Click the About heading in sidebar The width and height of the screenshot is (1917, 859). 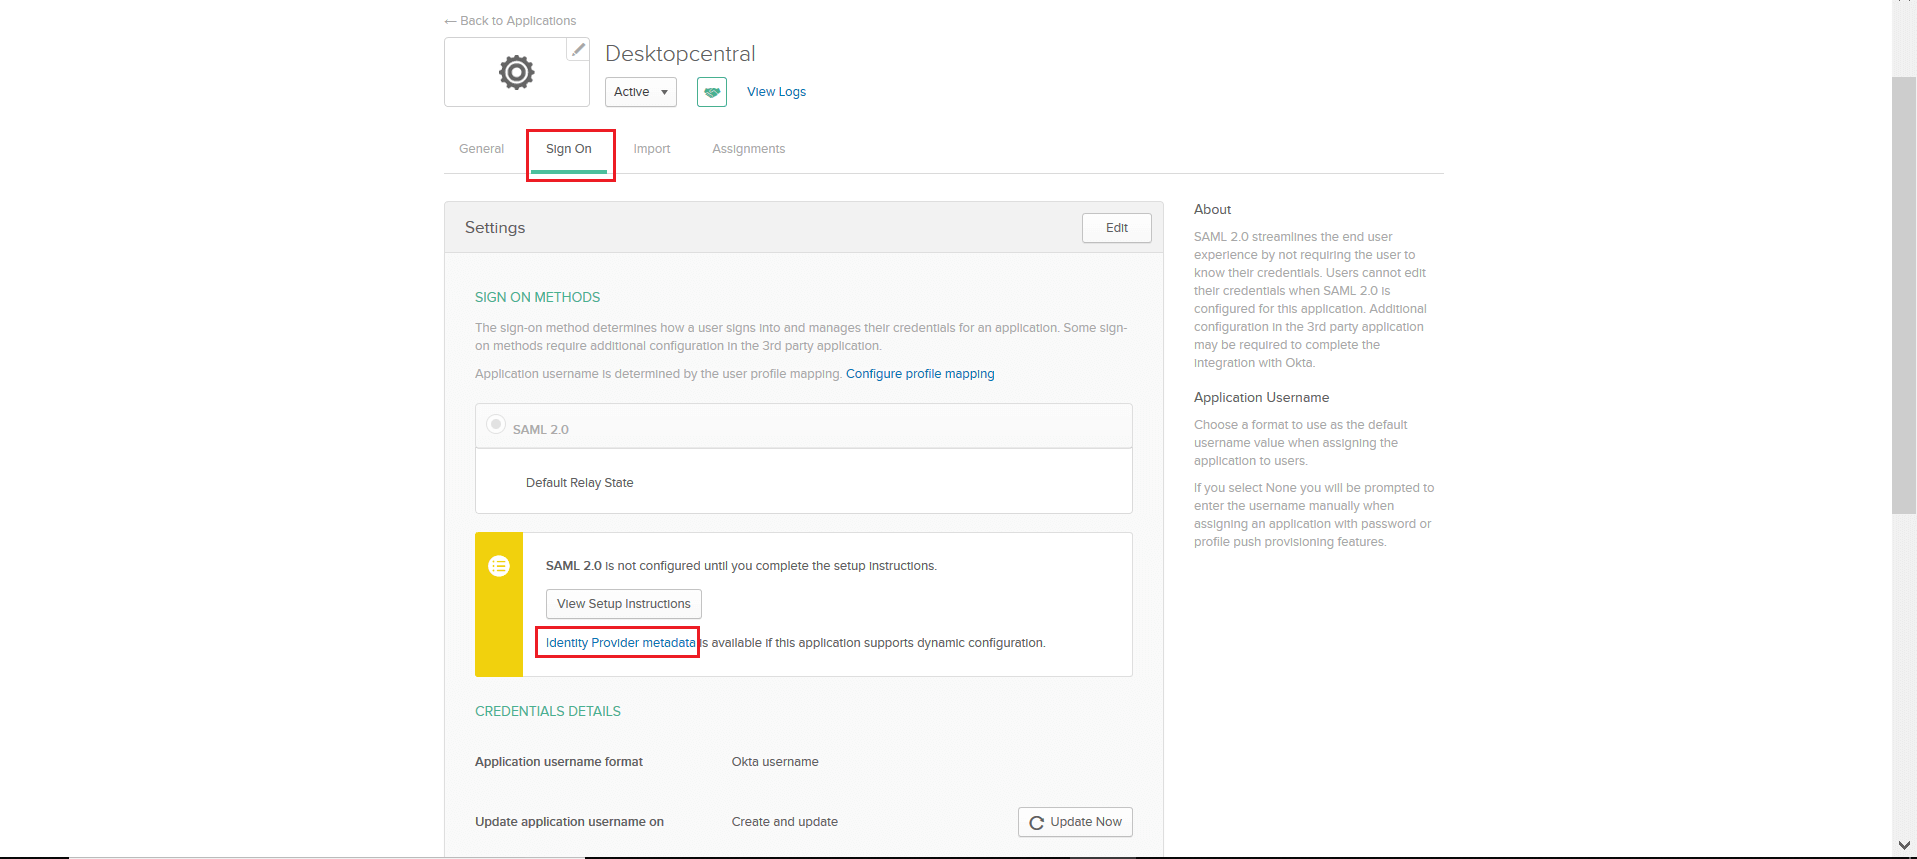pyautogui.click(x=1212, y=210)
